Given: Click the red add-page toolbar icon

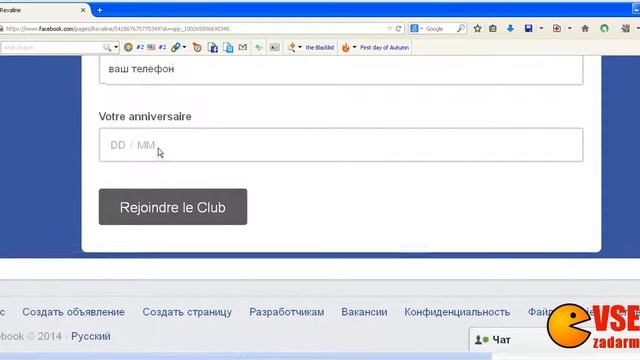Looking at the screenshot, I should [557, 29].
